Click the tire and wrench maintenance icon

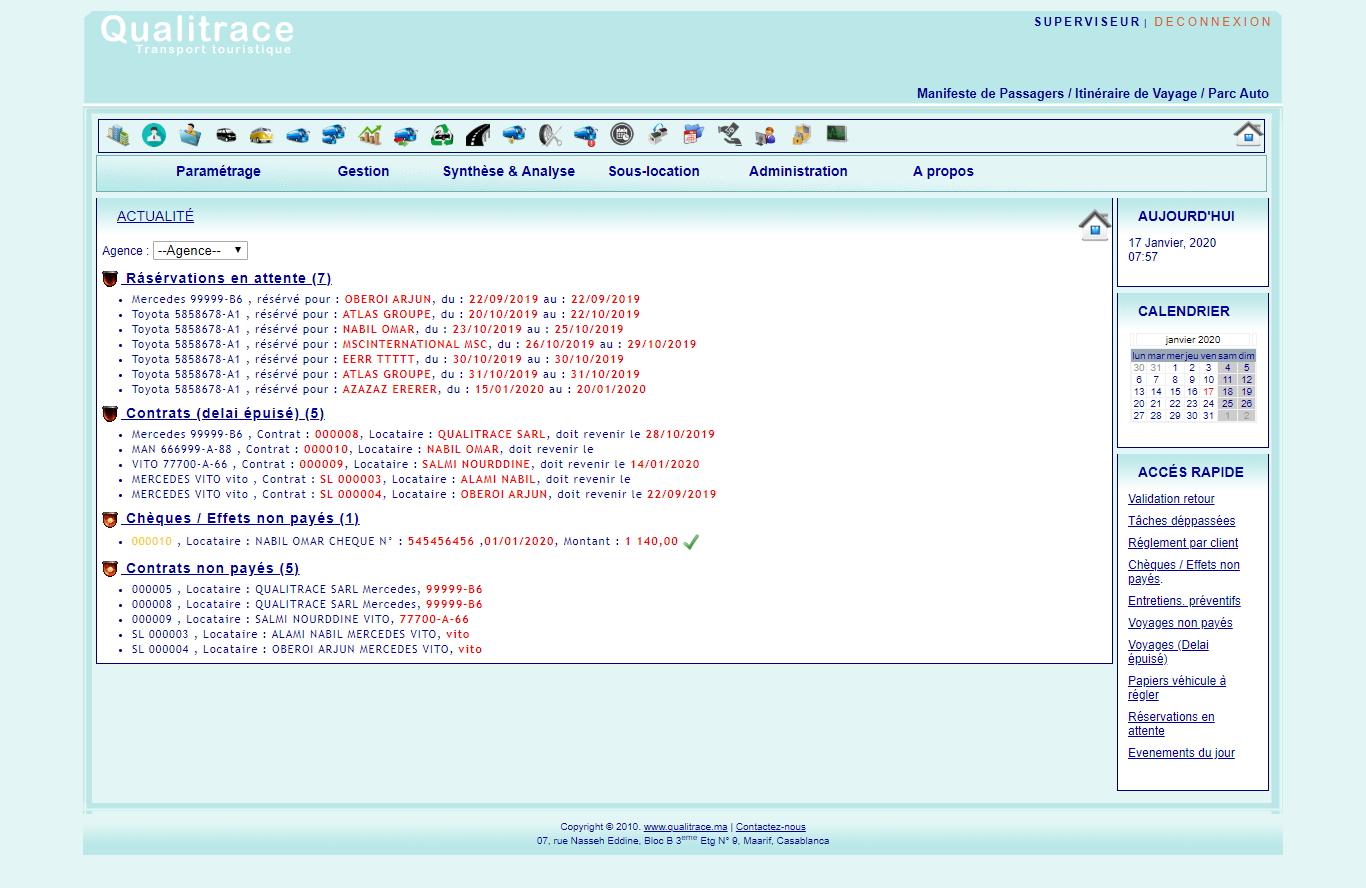[550, 135]
